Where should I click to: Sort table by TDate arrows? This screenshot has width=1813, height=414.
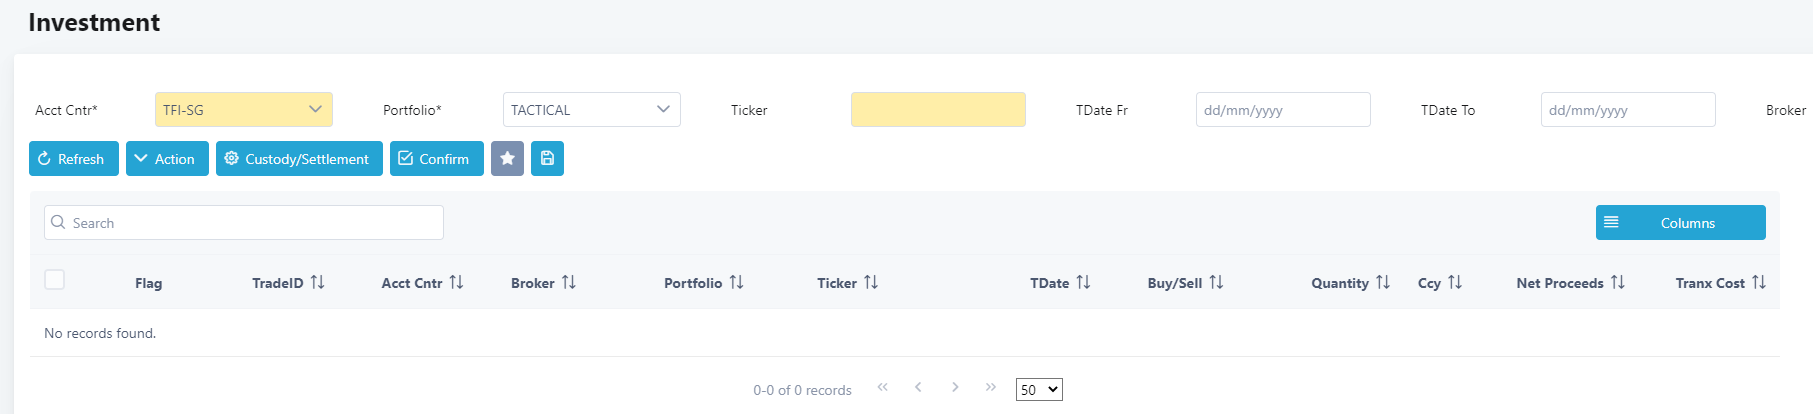coord(1084,283)
